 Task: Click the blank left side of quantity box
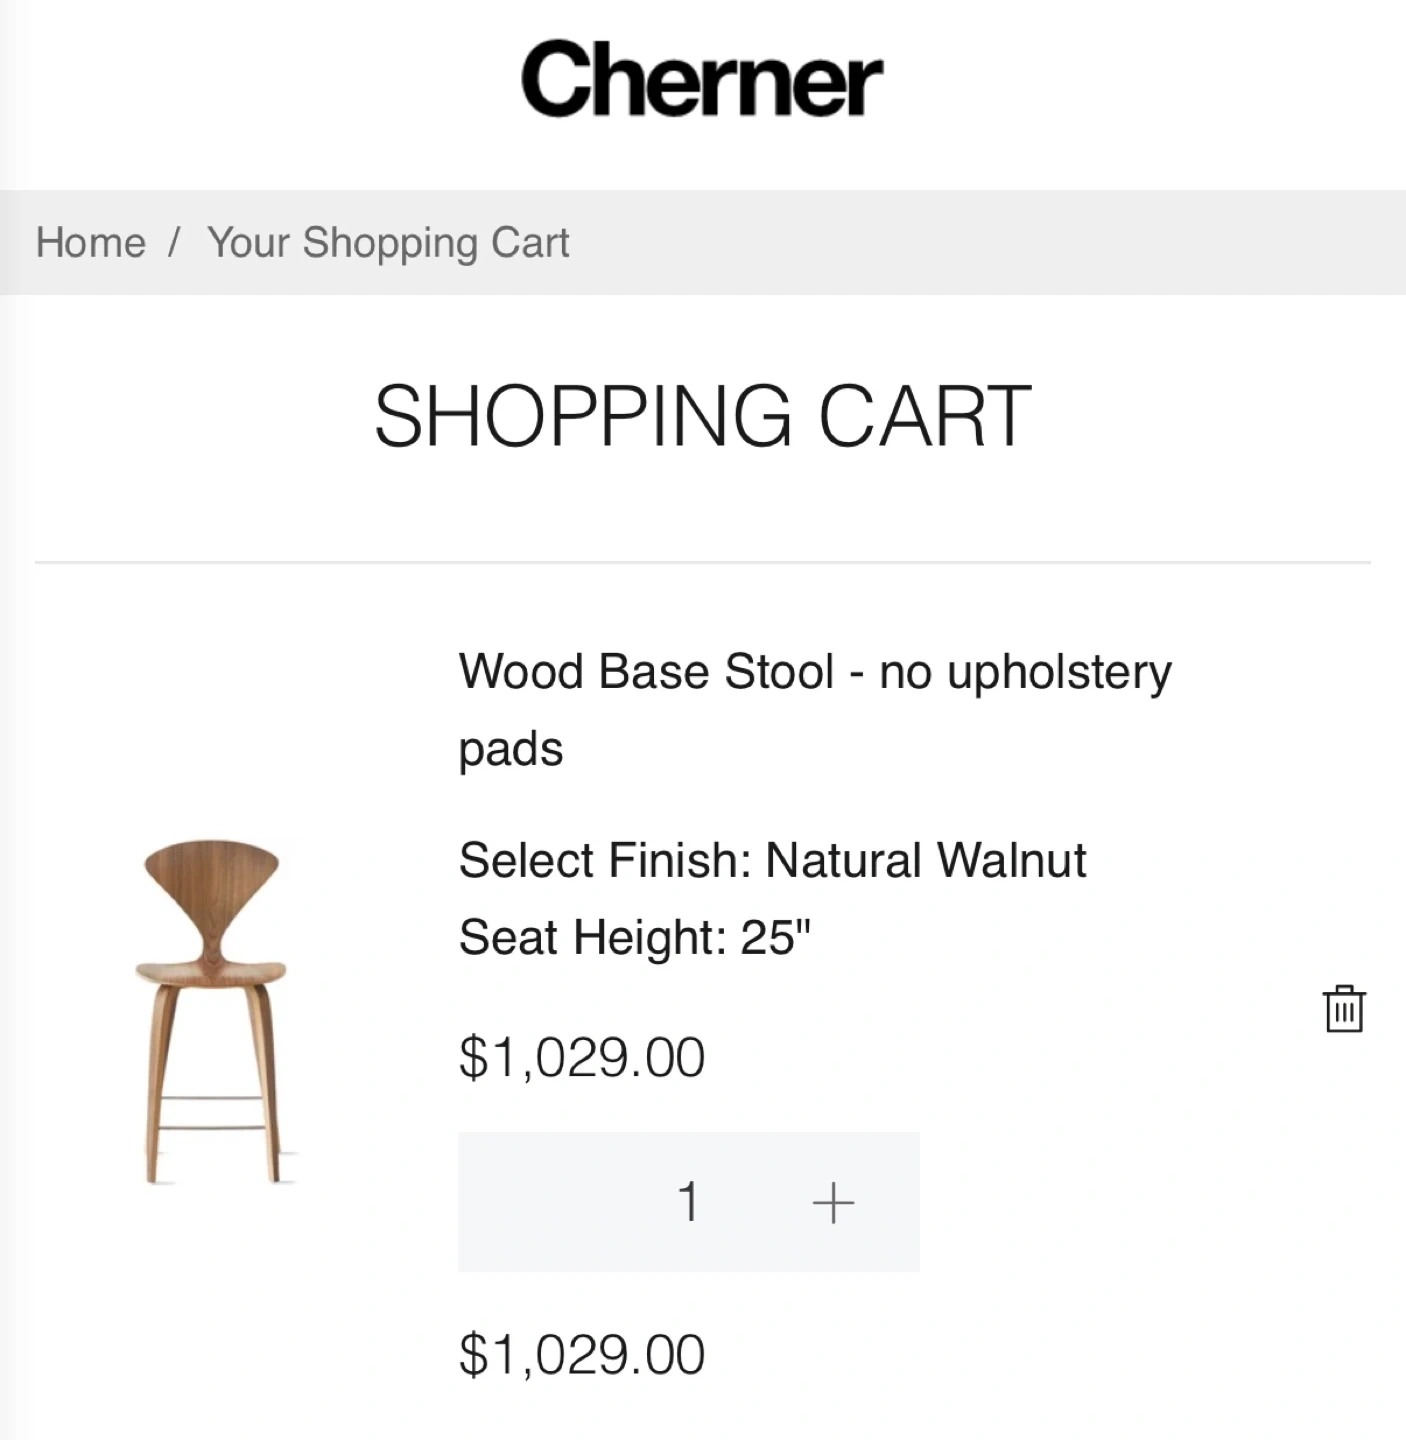point(540,1202)
